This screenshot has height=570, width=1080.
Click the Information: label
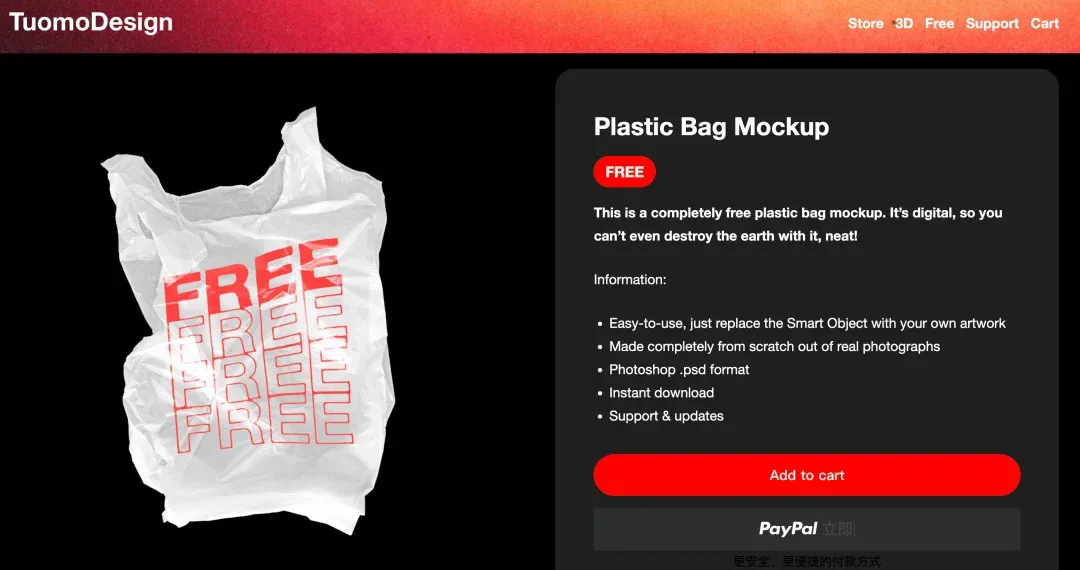630,280
